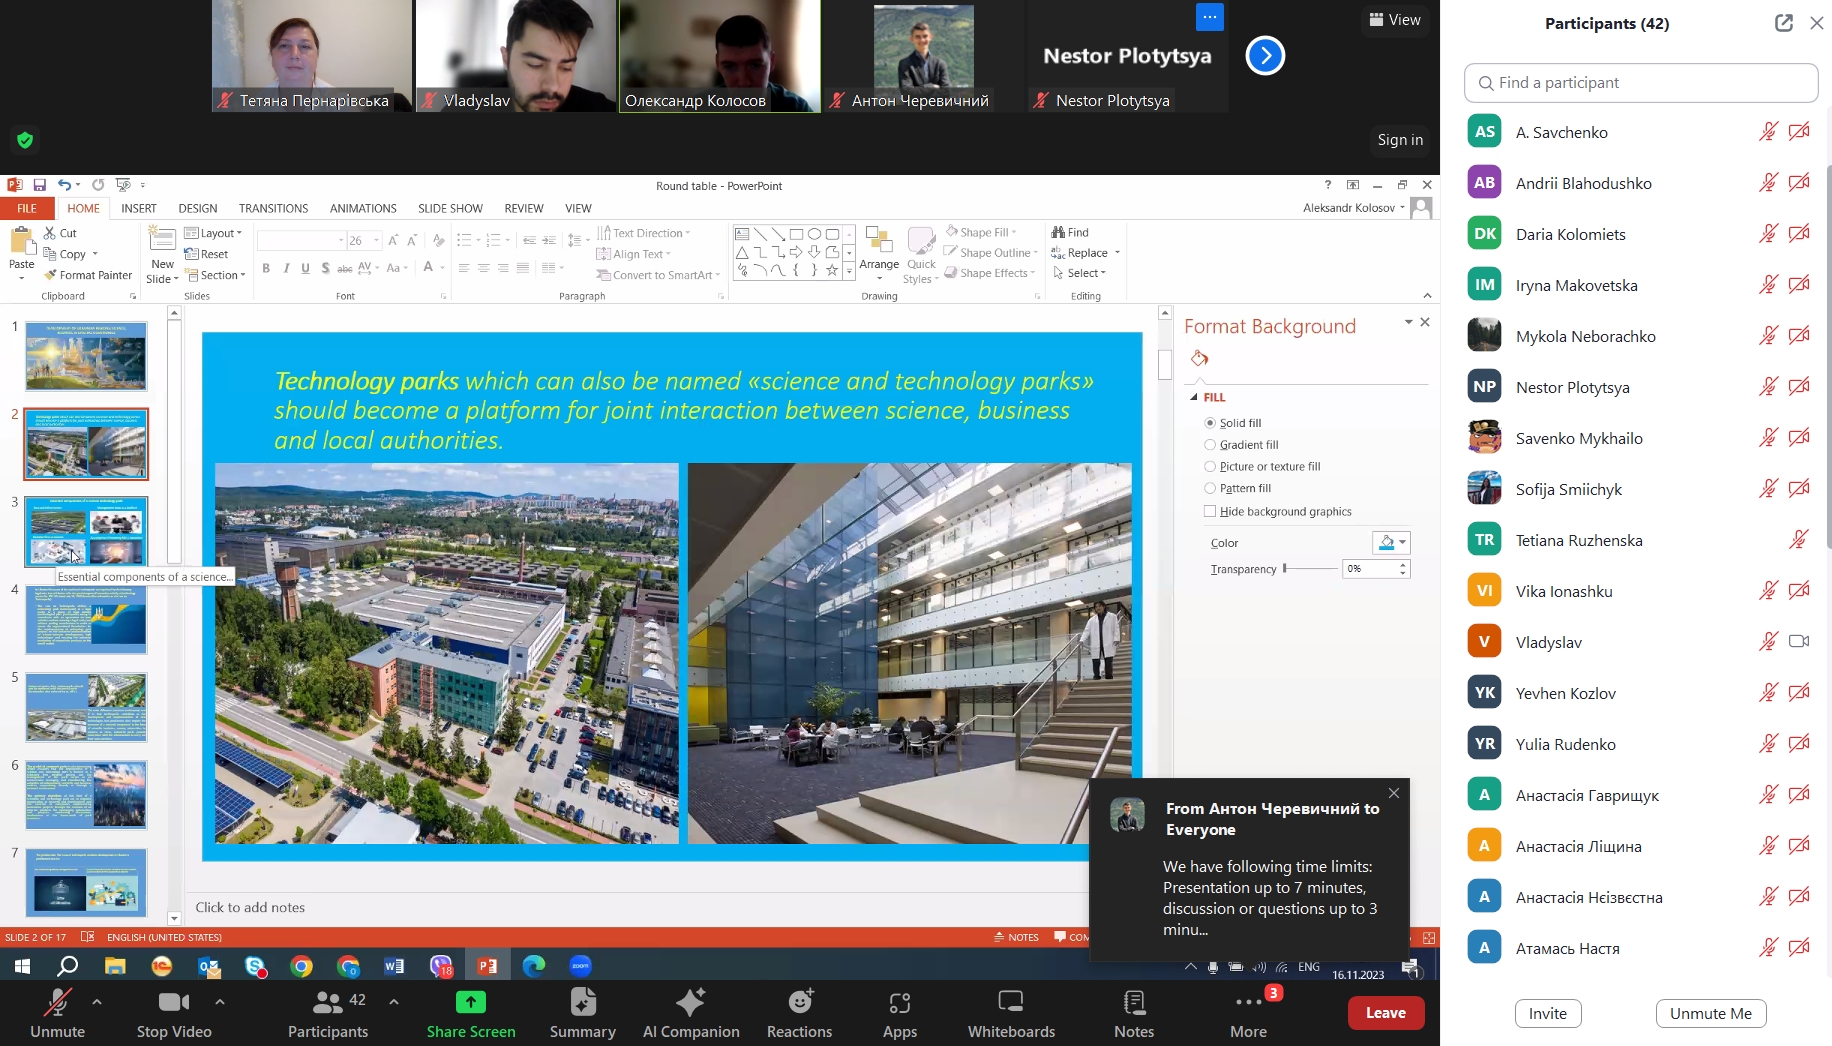Click the Transparency slider

pos(1311,568)
